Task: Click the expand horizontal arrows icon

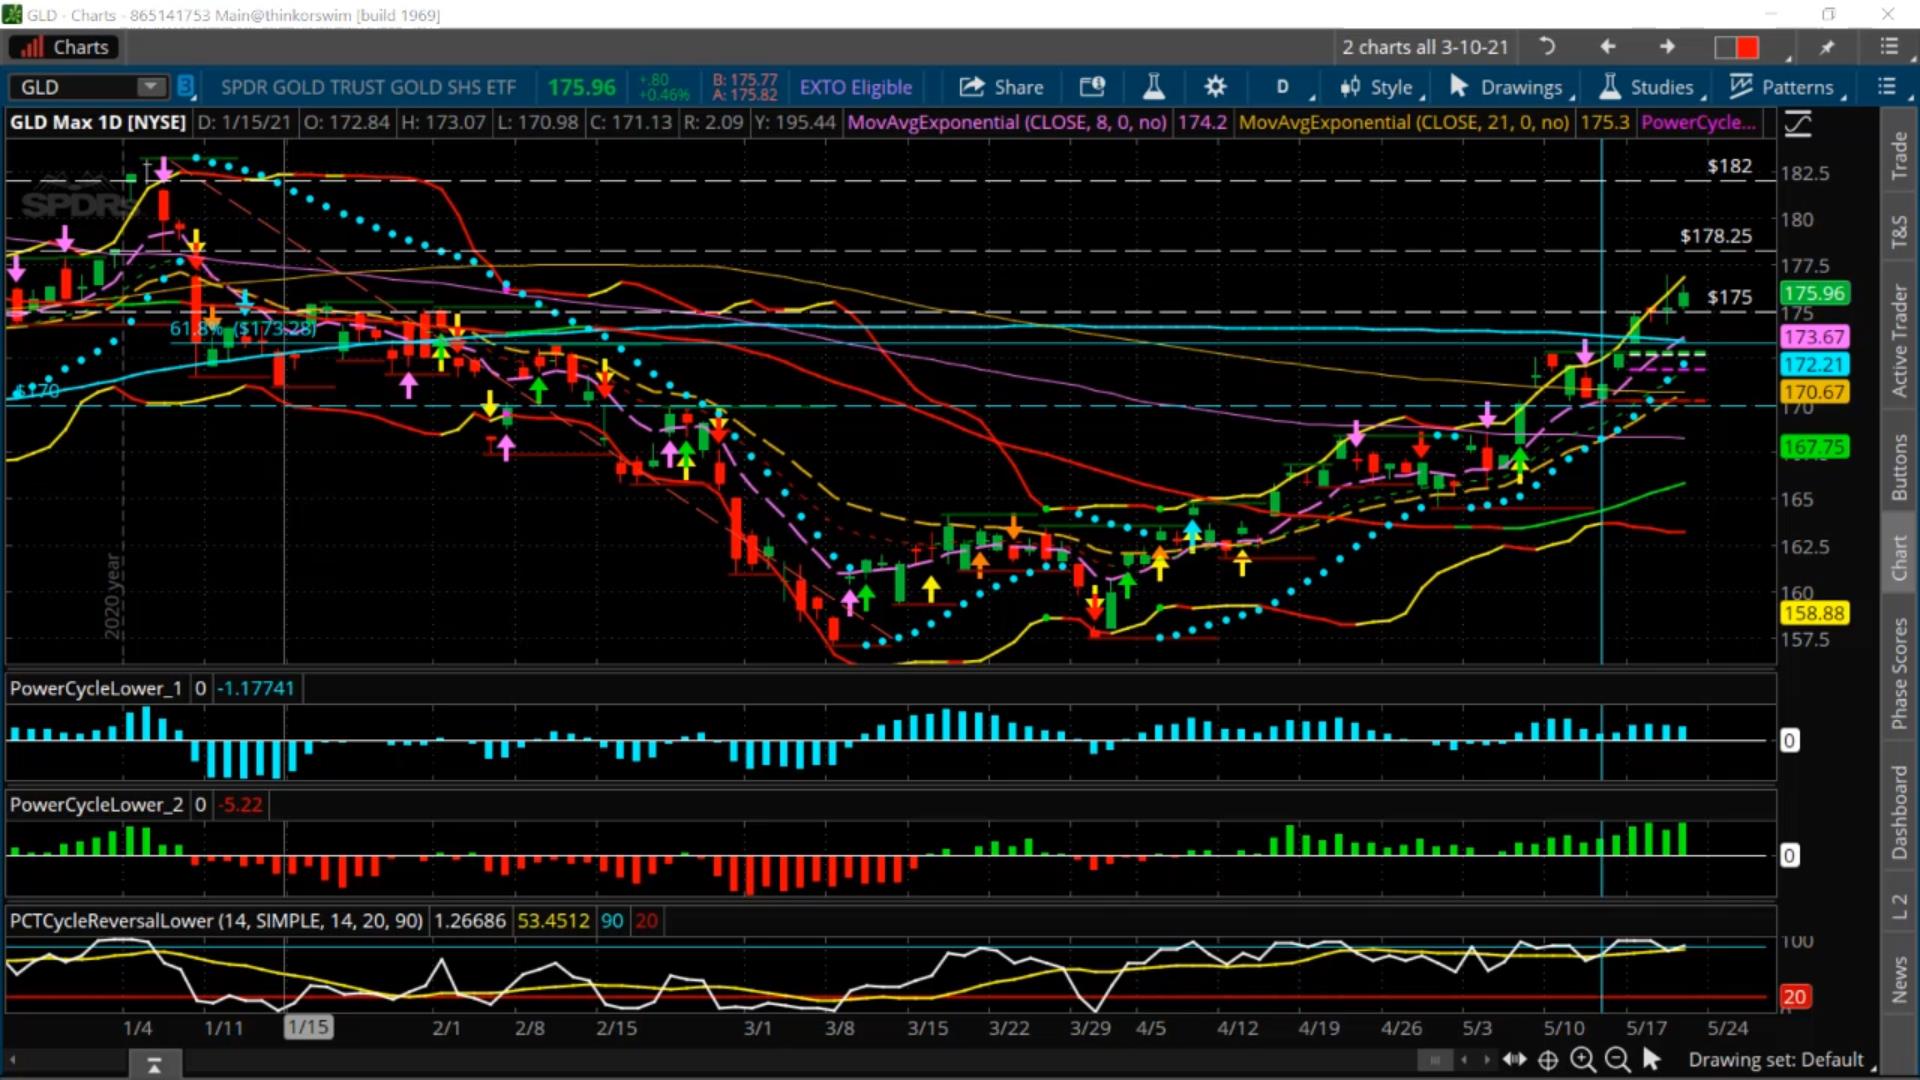Action: [1515, 1059]
